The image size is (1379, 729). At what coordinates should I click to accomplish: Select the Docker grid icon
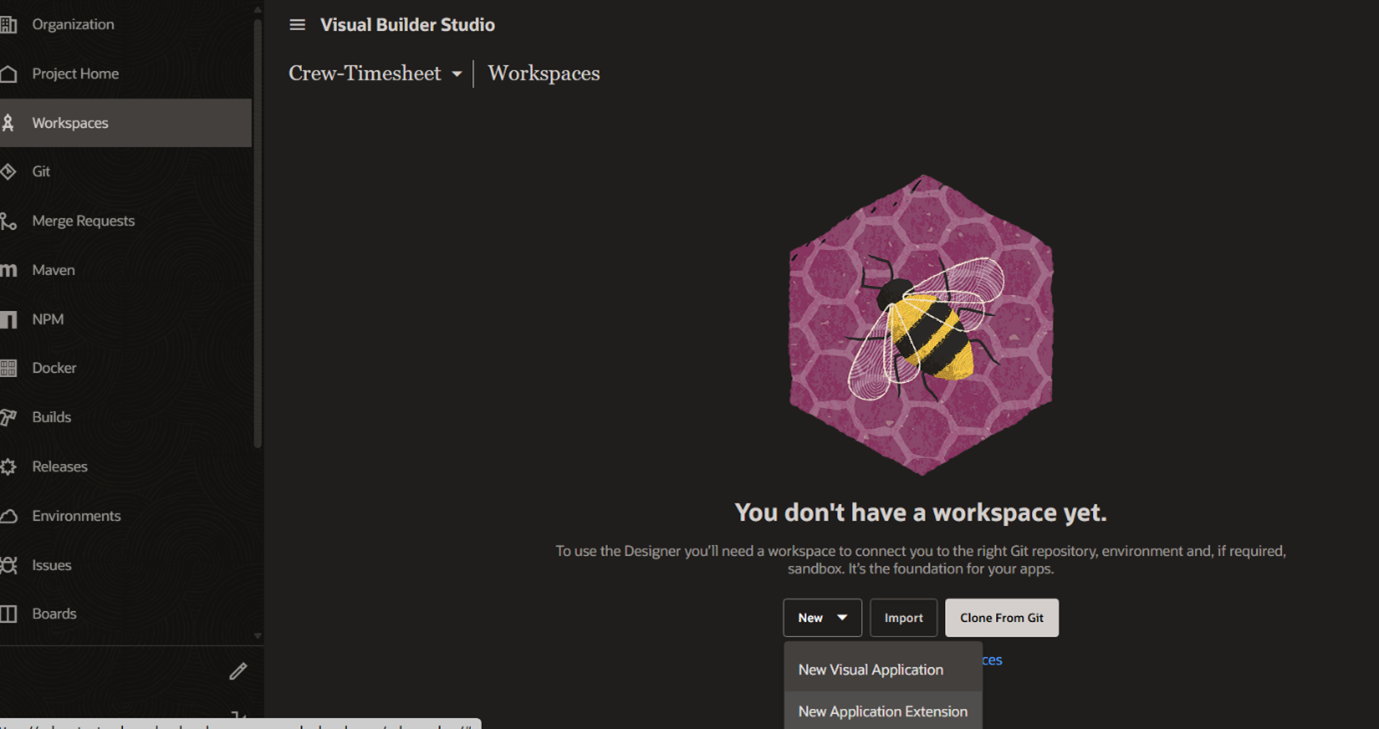point(9,368)
